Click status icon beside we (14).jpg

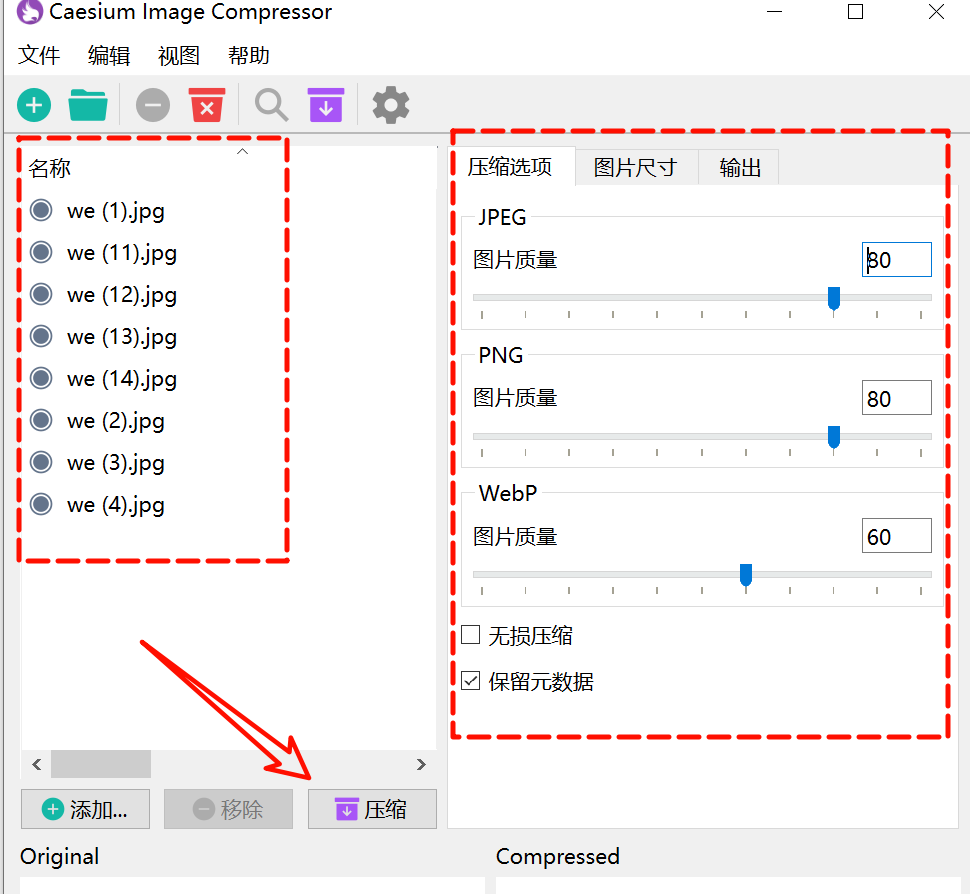(x=41, y=378)
